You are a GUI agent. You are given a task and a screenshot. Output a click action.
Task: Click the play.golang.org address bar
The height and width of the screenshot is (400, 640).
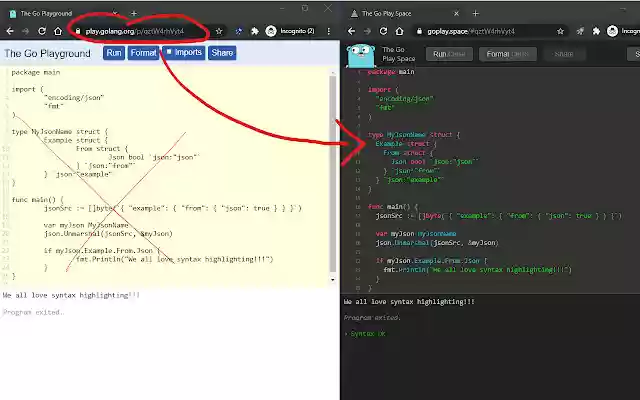click(147, 31)
